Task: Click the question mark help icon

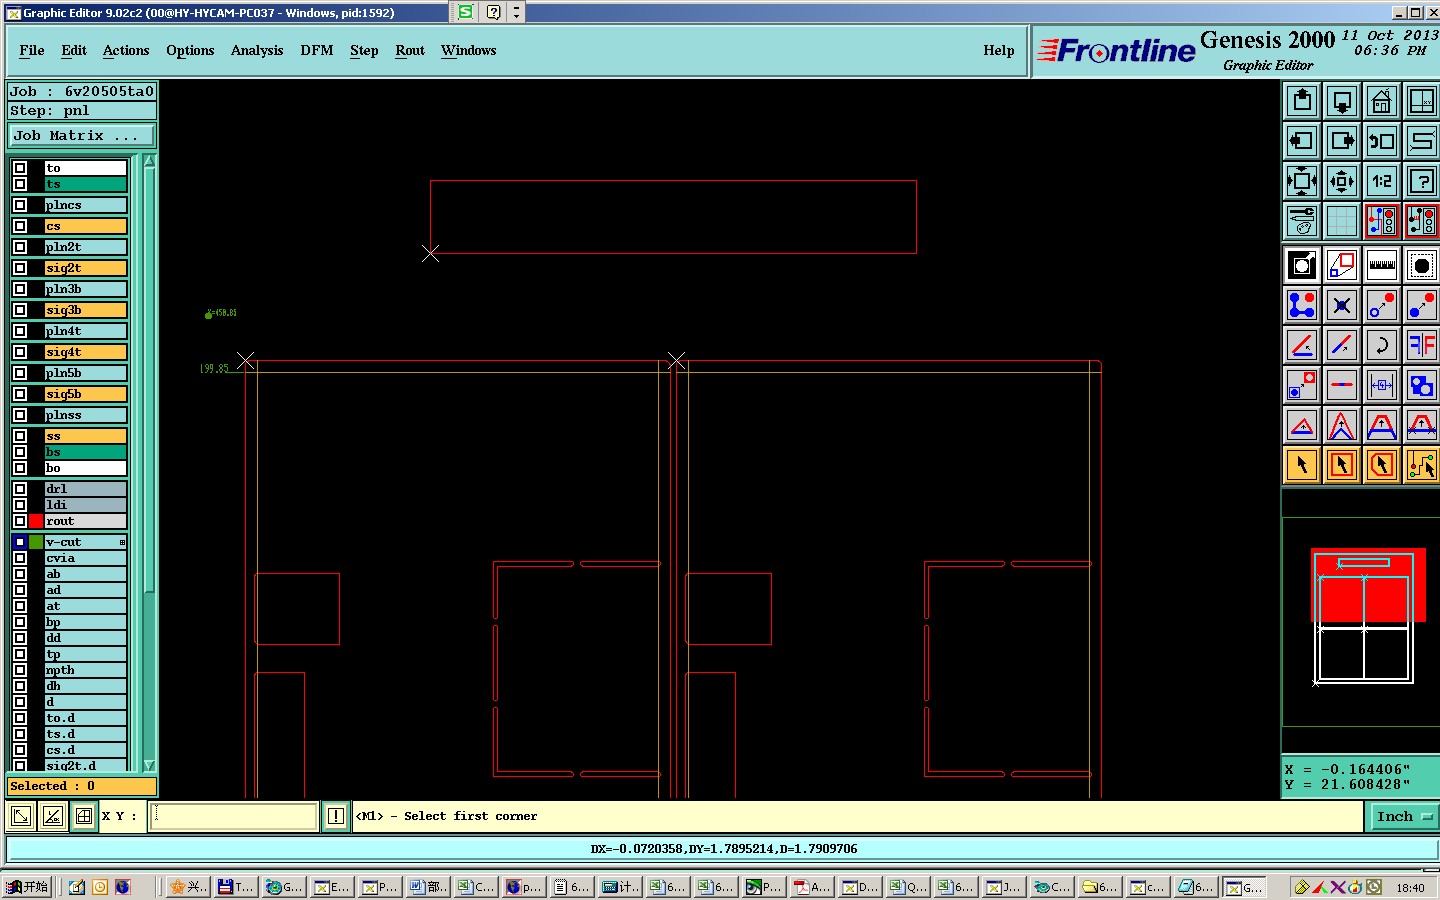Action: [1422, 181]
